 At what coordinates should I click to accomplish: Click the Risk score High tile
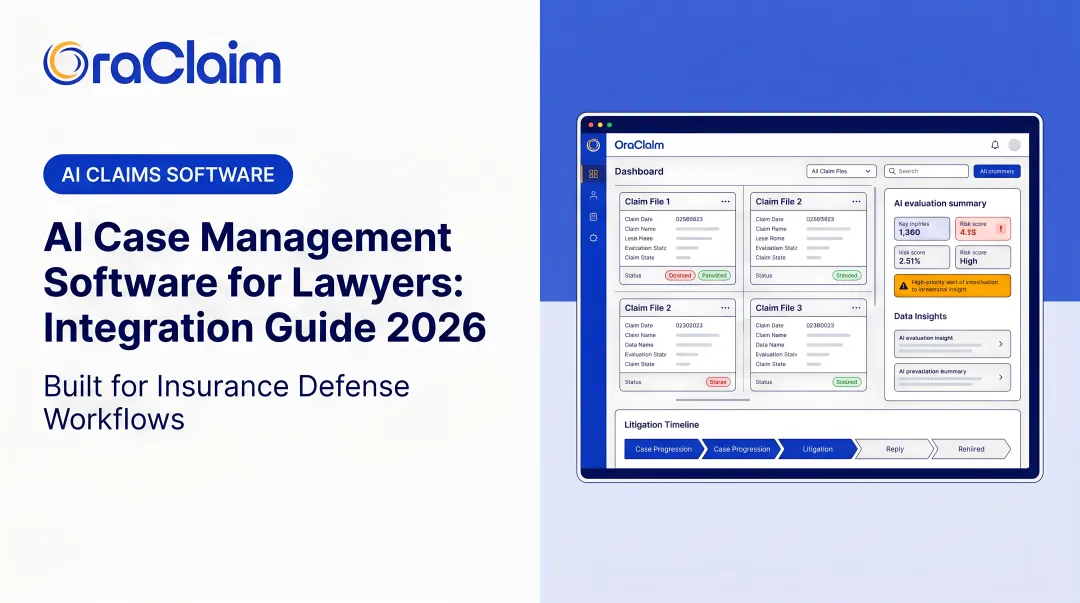click(983, 257)
